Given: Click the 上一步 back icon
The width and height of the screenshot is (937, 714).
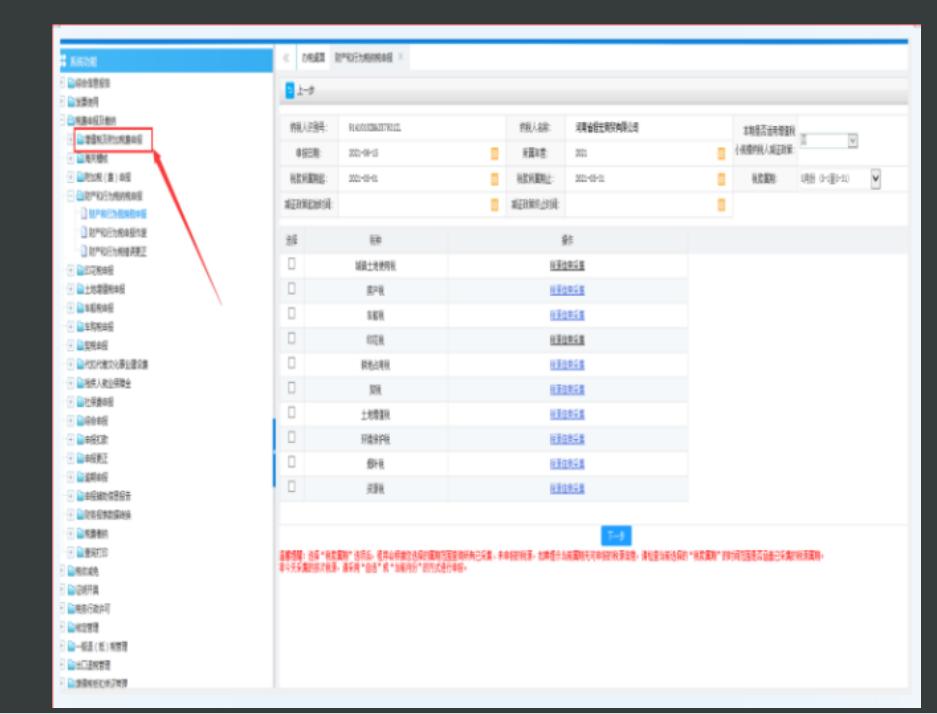Looking at the screenshot, I should pyautogui.click(x=290, y=91).
